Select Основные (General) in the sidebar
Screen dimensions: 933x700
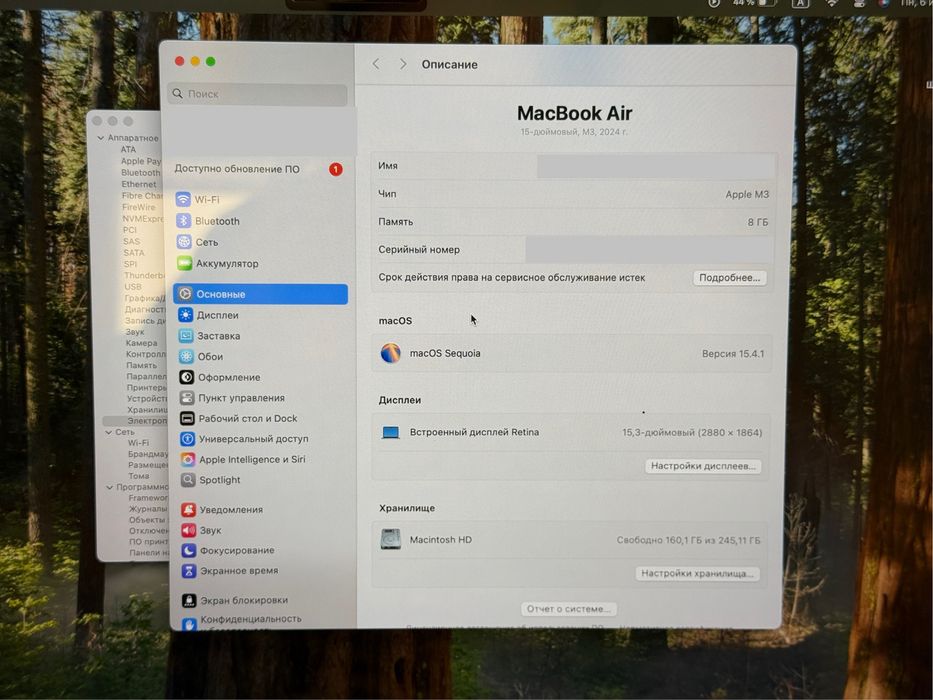(x=261, y=294)
